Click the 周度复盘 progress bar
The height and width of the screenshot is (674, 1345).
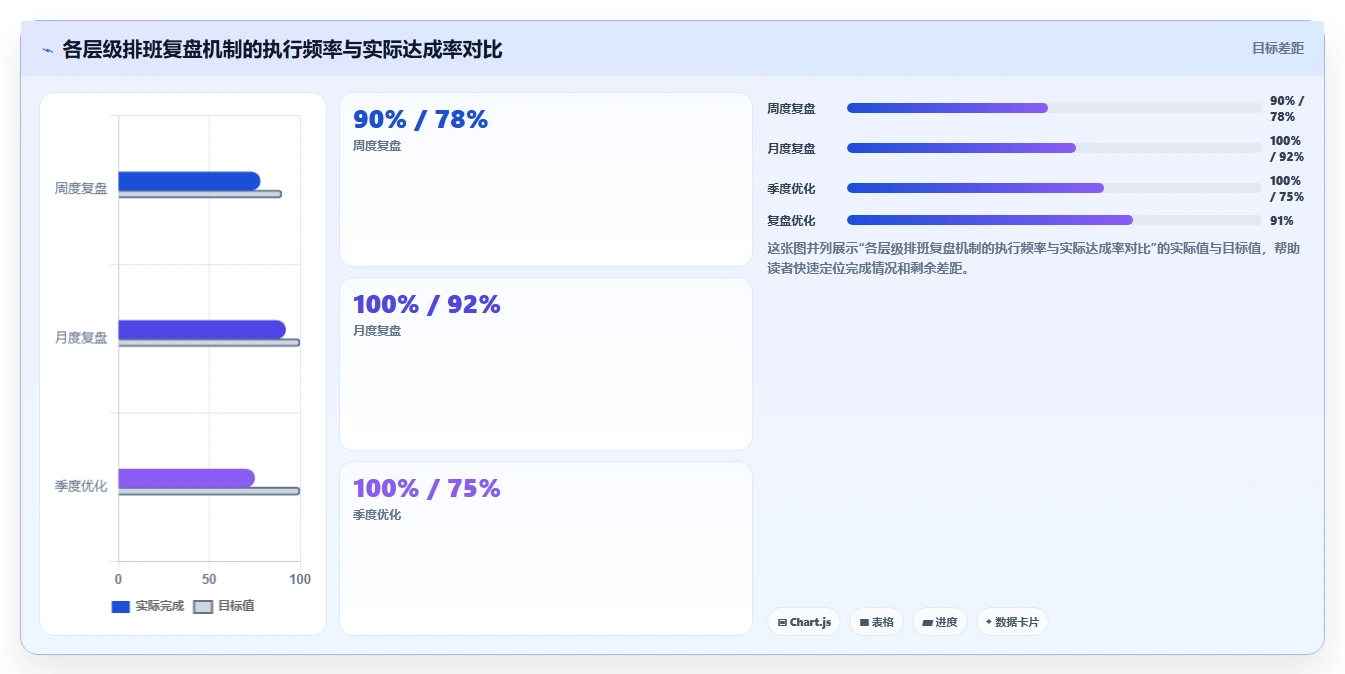(x=1054, y=108)
